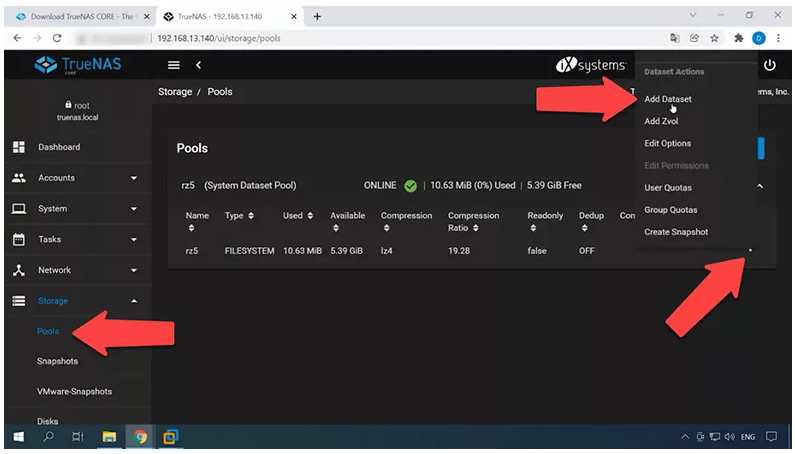Screen dimensions: 795x454
Task: Click the share page icon
Action: coord(694,38)
